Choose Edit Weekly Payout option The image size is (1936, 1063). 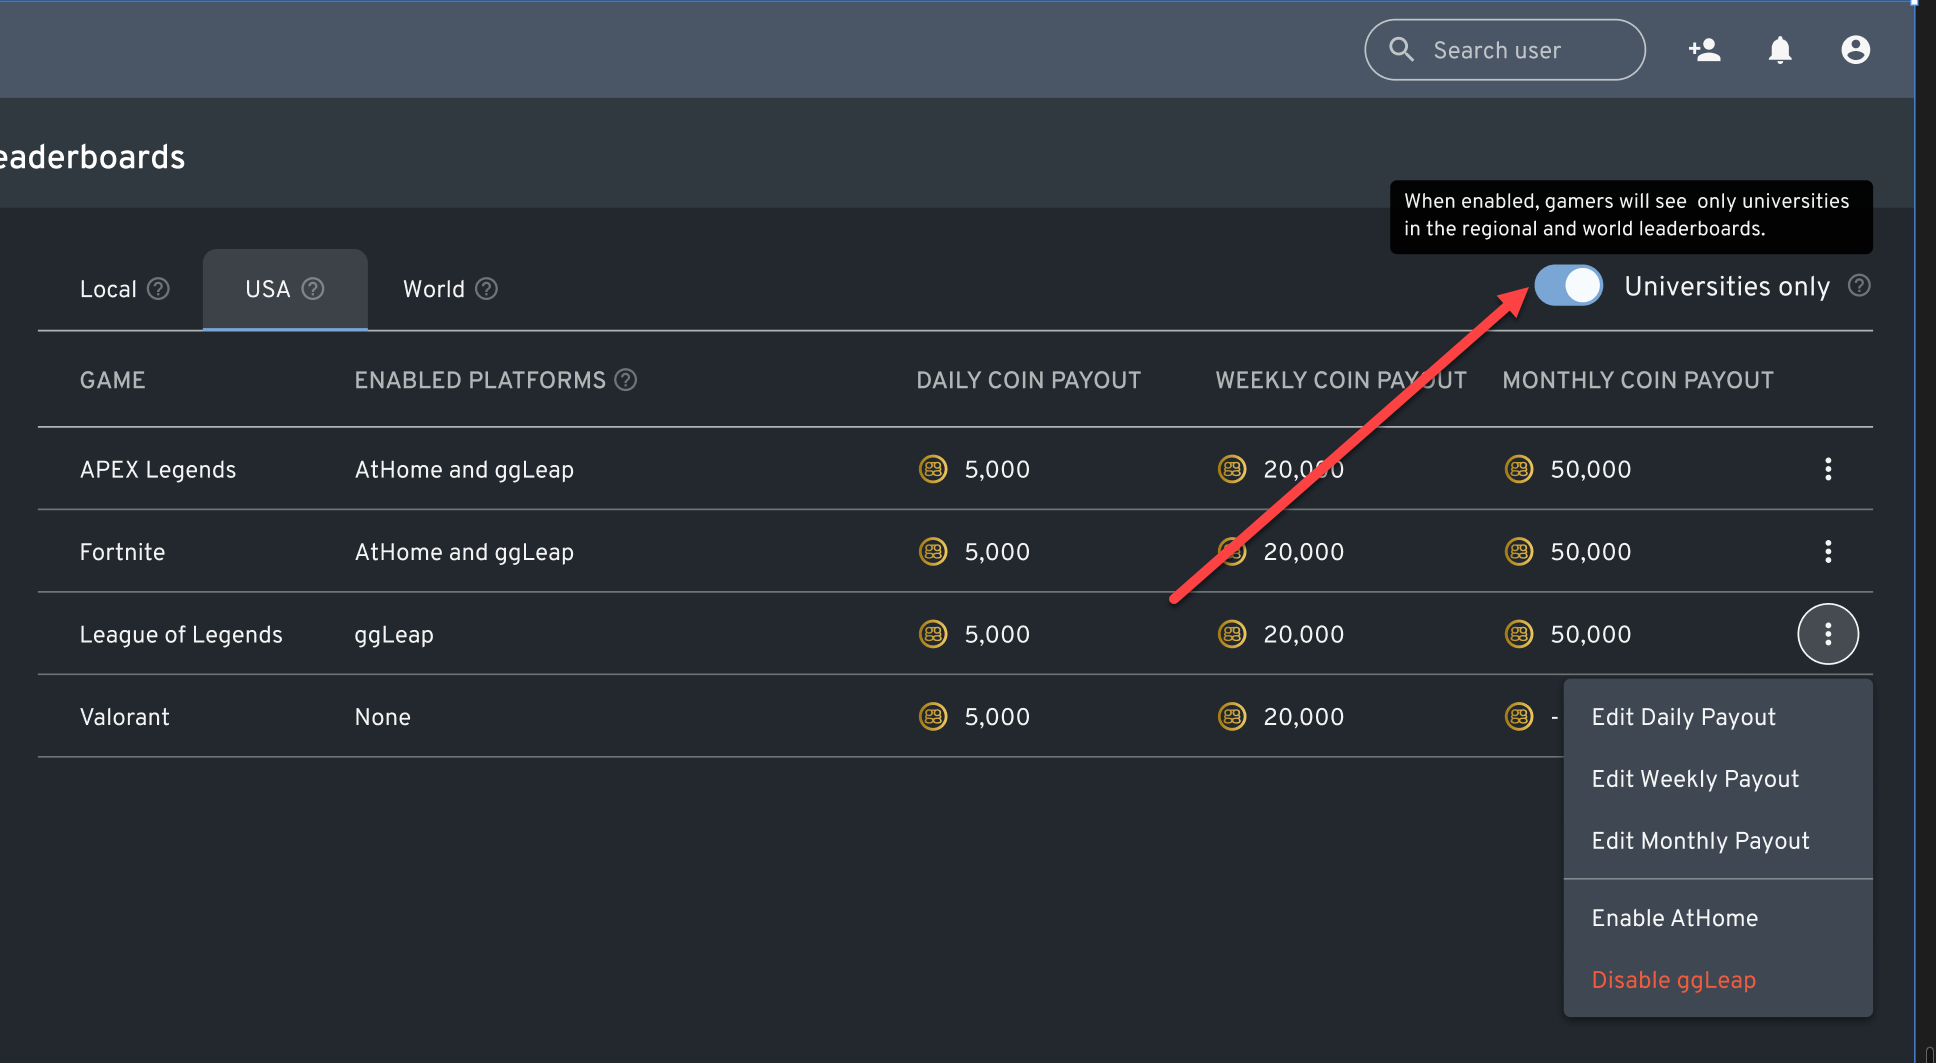click(1695, 779)
